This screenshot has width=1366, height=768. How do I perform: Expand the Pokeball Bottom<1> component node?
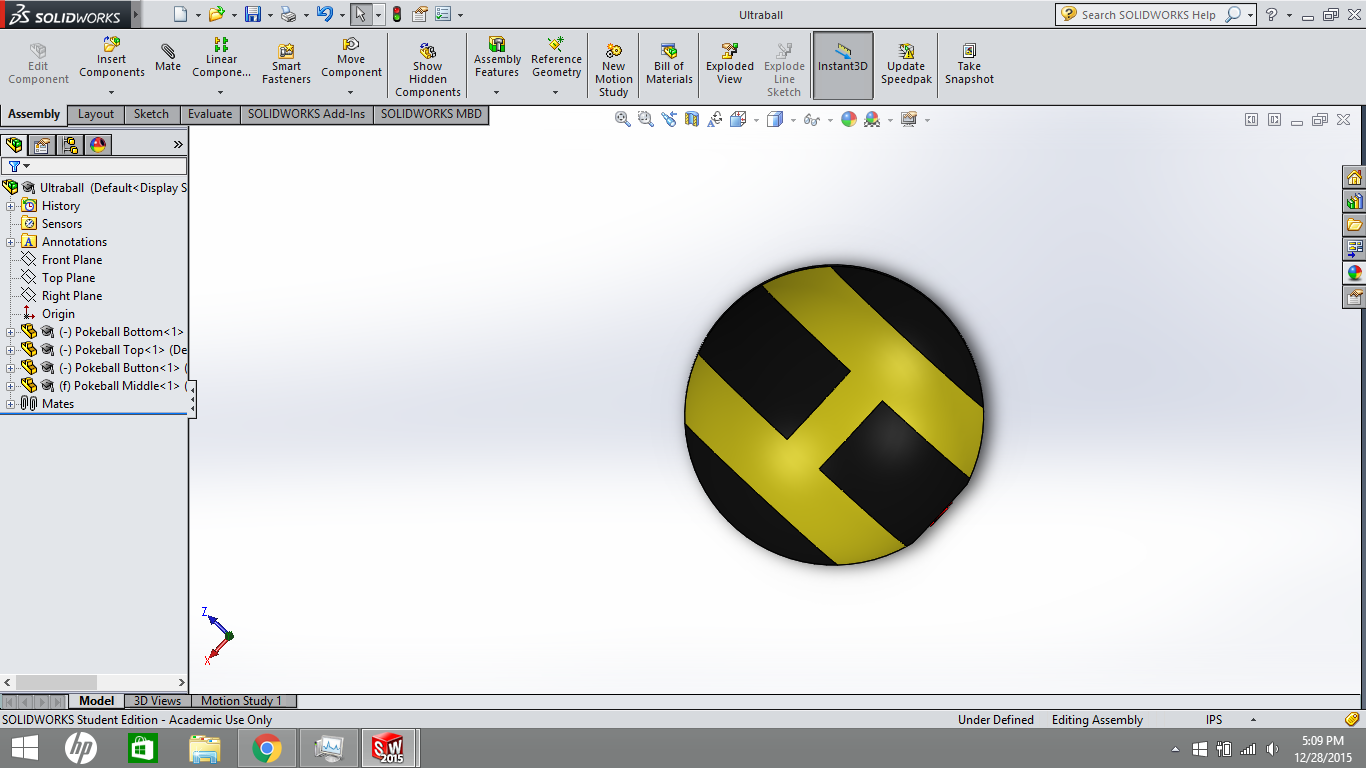point(10,332)
